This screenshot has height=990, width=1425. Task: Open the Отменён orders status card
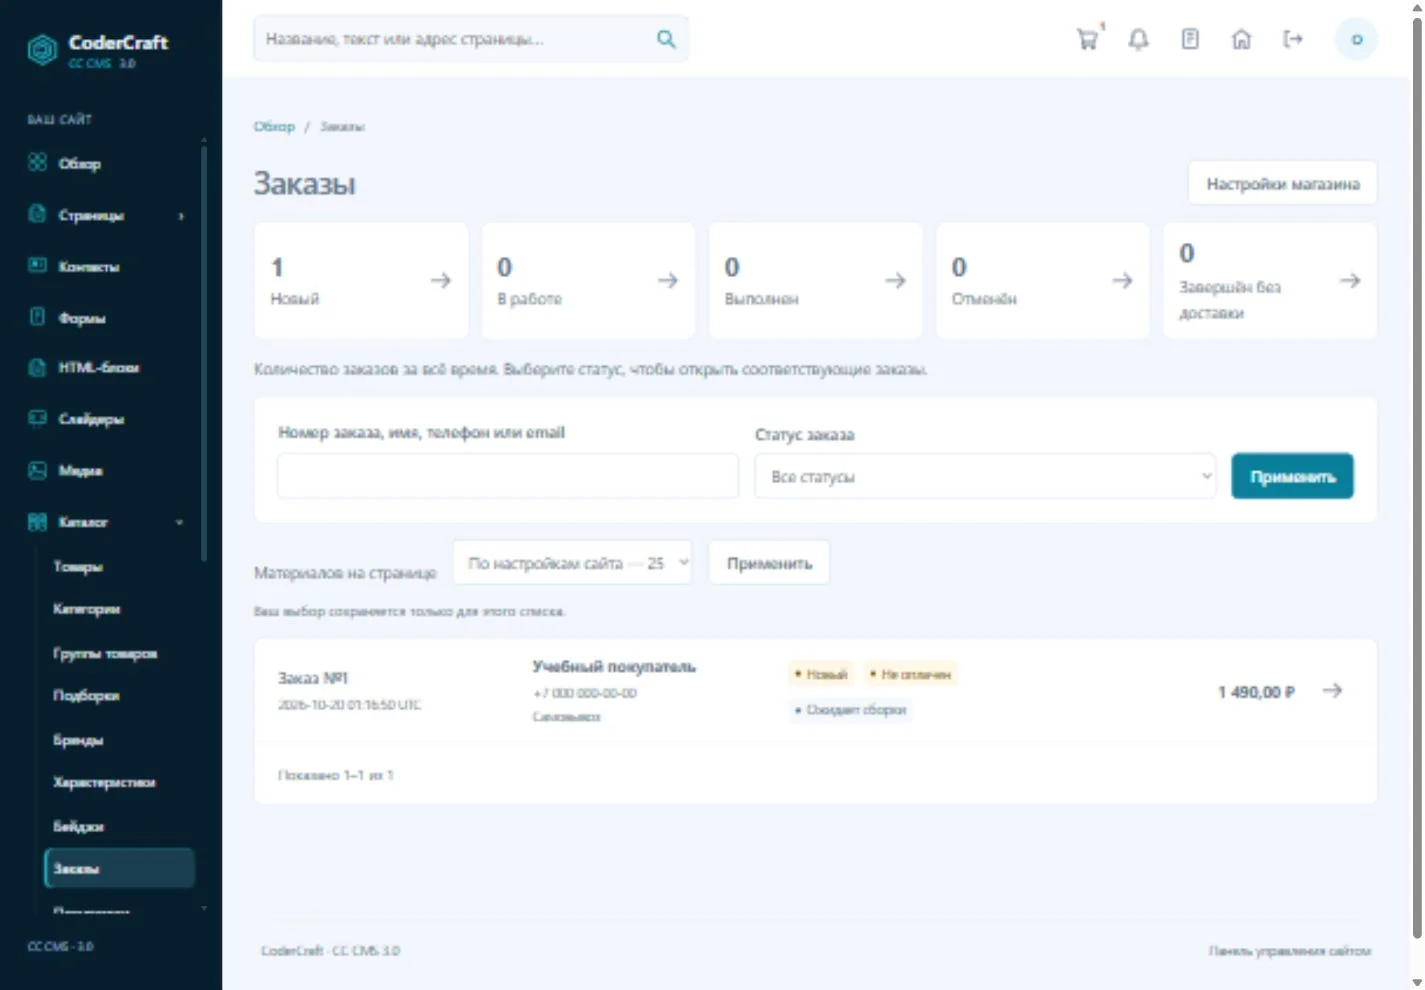coord(1042,280)
